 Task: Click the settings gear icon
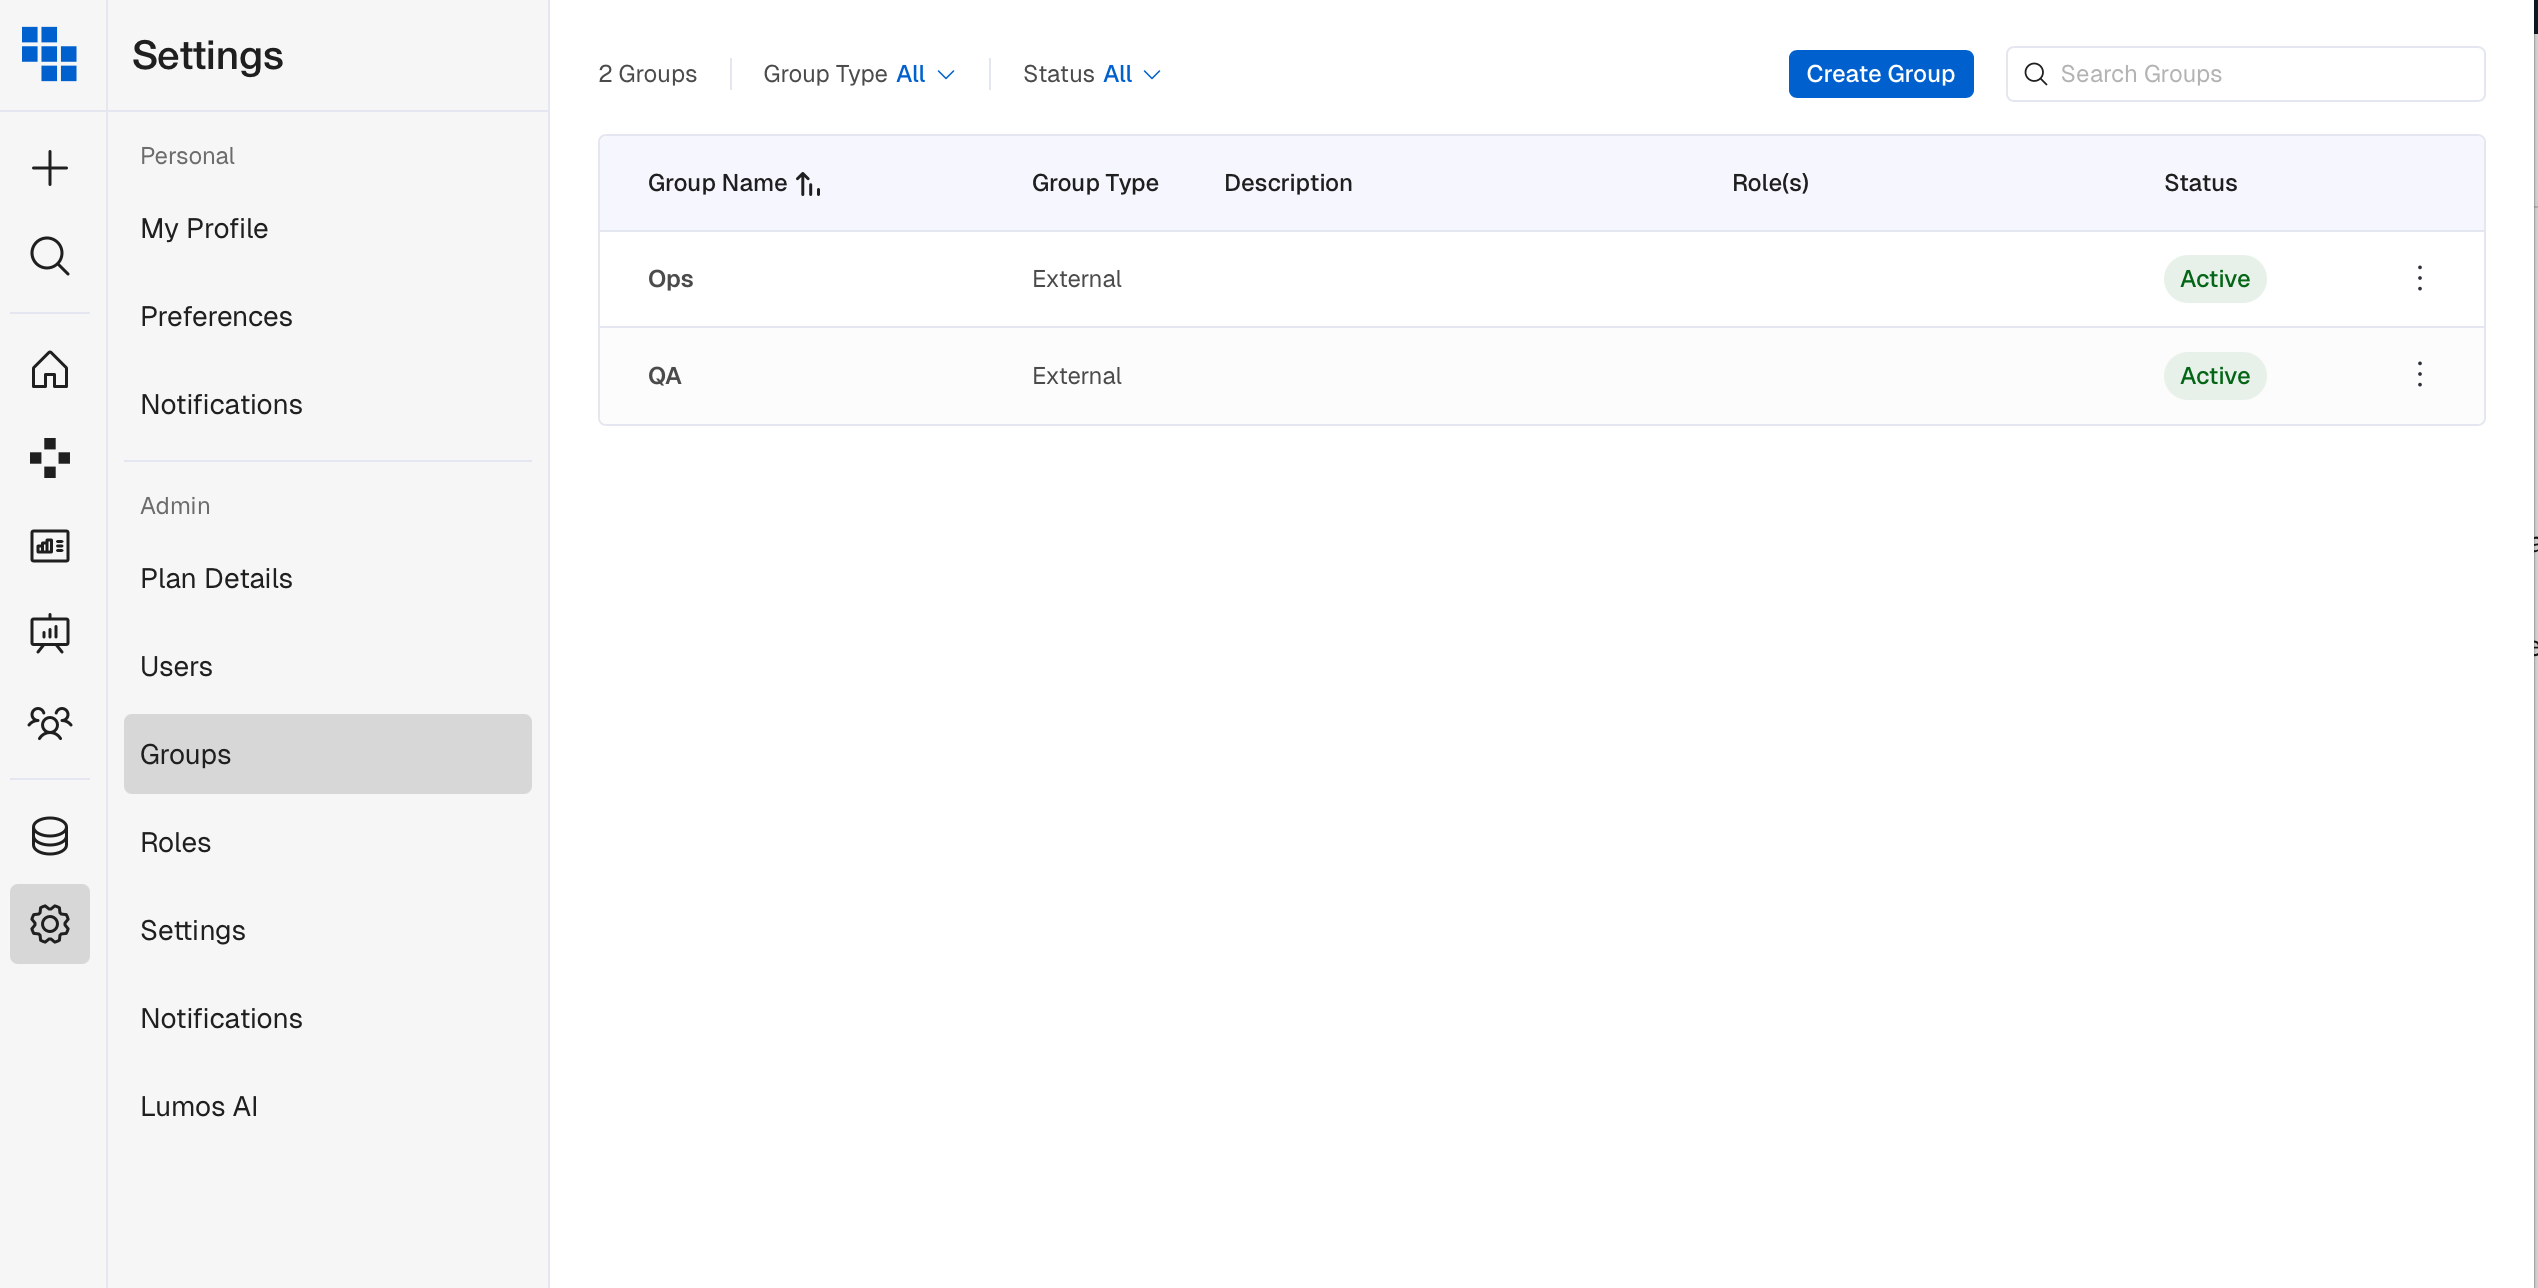pos(49,924)
